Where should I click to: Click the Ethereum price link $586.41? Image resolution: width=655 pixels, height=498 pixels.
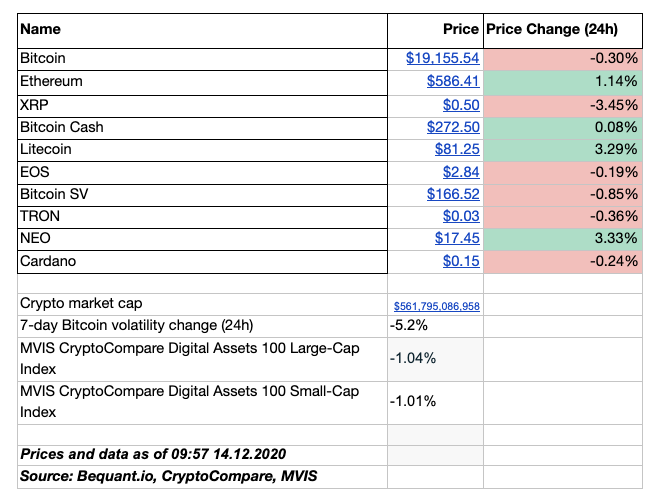coord(453,82)
